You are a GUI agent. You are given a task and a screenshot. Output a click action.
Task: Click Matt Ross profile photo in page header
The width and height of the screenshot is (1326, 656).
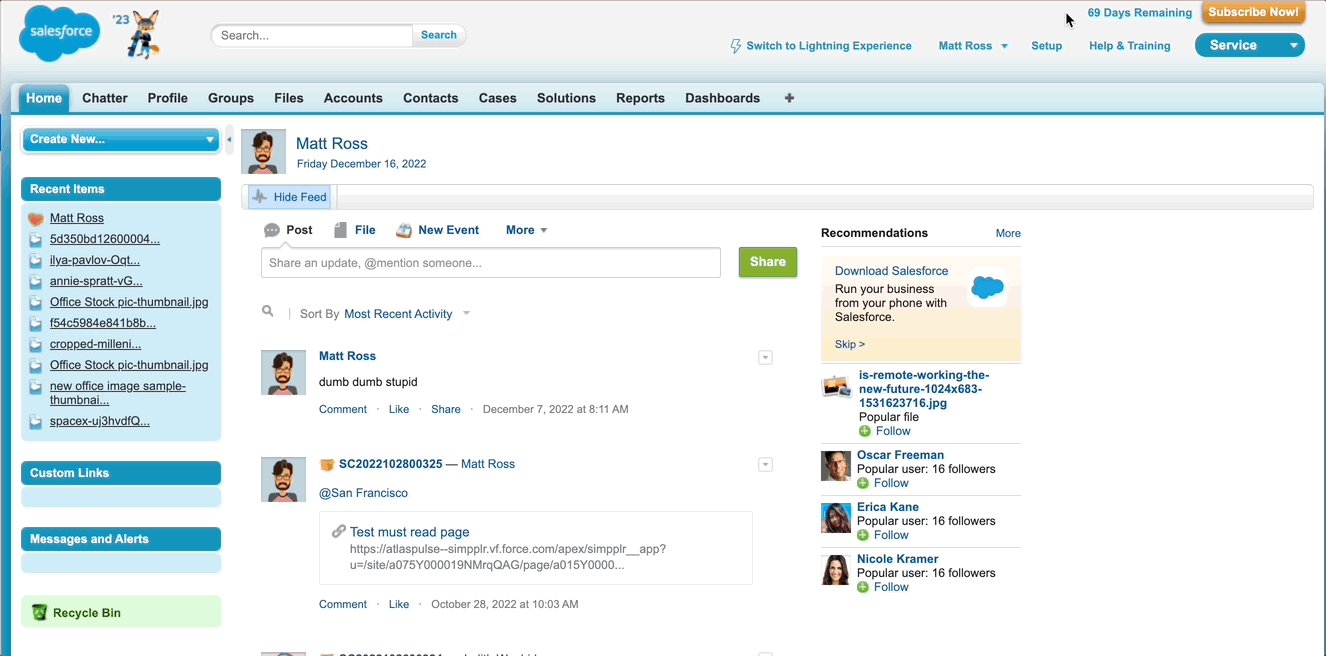pos(264,151)
